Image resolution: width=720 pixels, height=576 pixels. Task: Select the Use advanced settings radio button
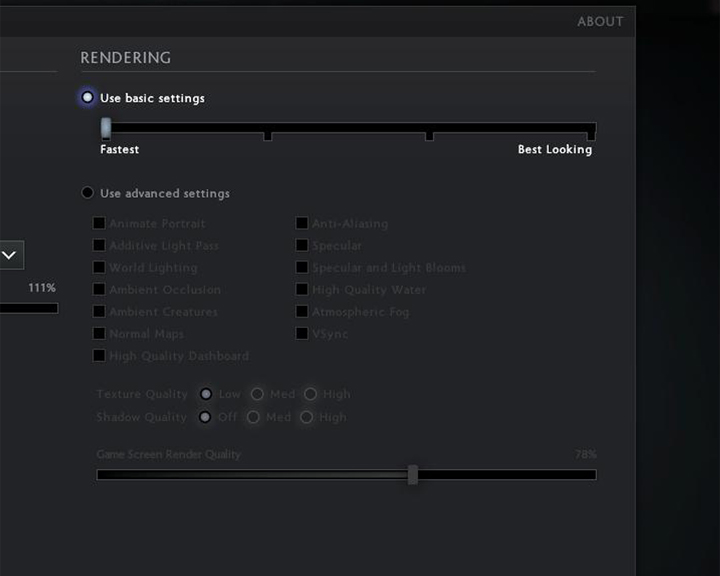[87, 192]
